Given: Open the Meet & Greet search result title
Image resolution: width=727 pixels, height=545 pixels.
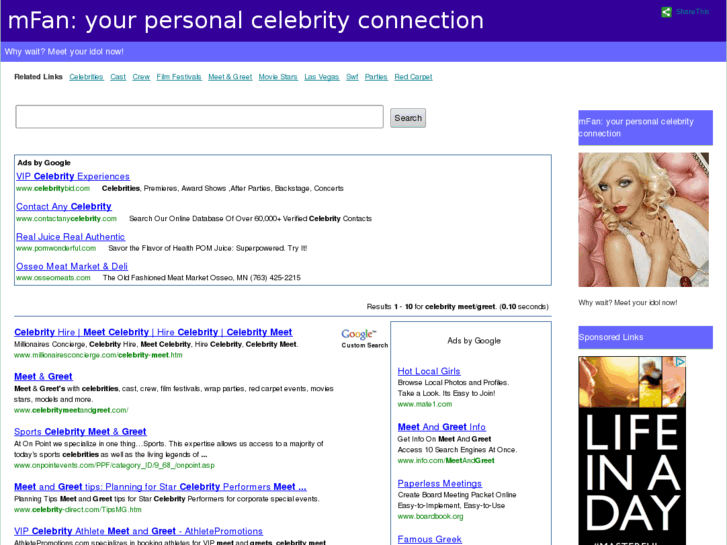Looking at the screenshot, I should [x=43, y=377].
